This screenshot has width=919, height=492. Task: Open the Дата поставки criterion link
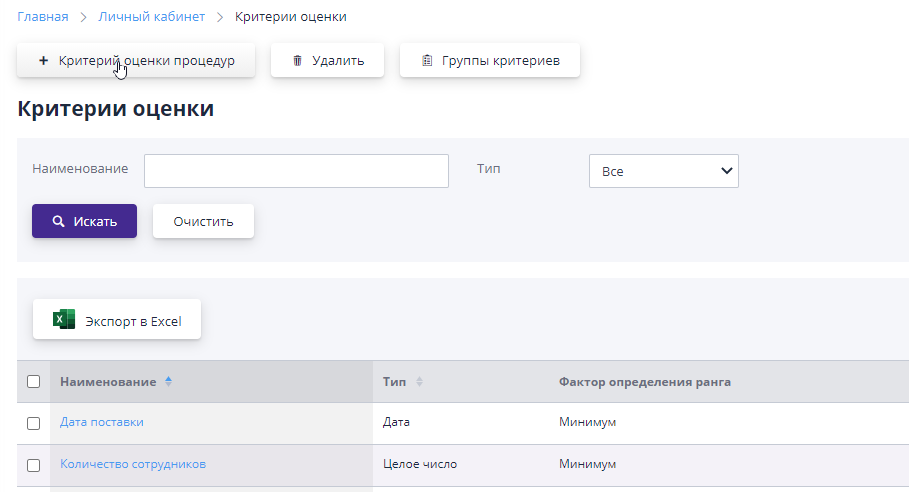[102, 422]
